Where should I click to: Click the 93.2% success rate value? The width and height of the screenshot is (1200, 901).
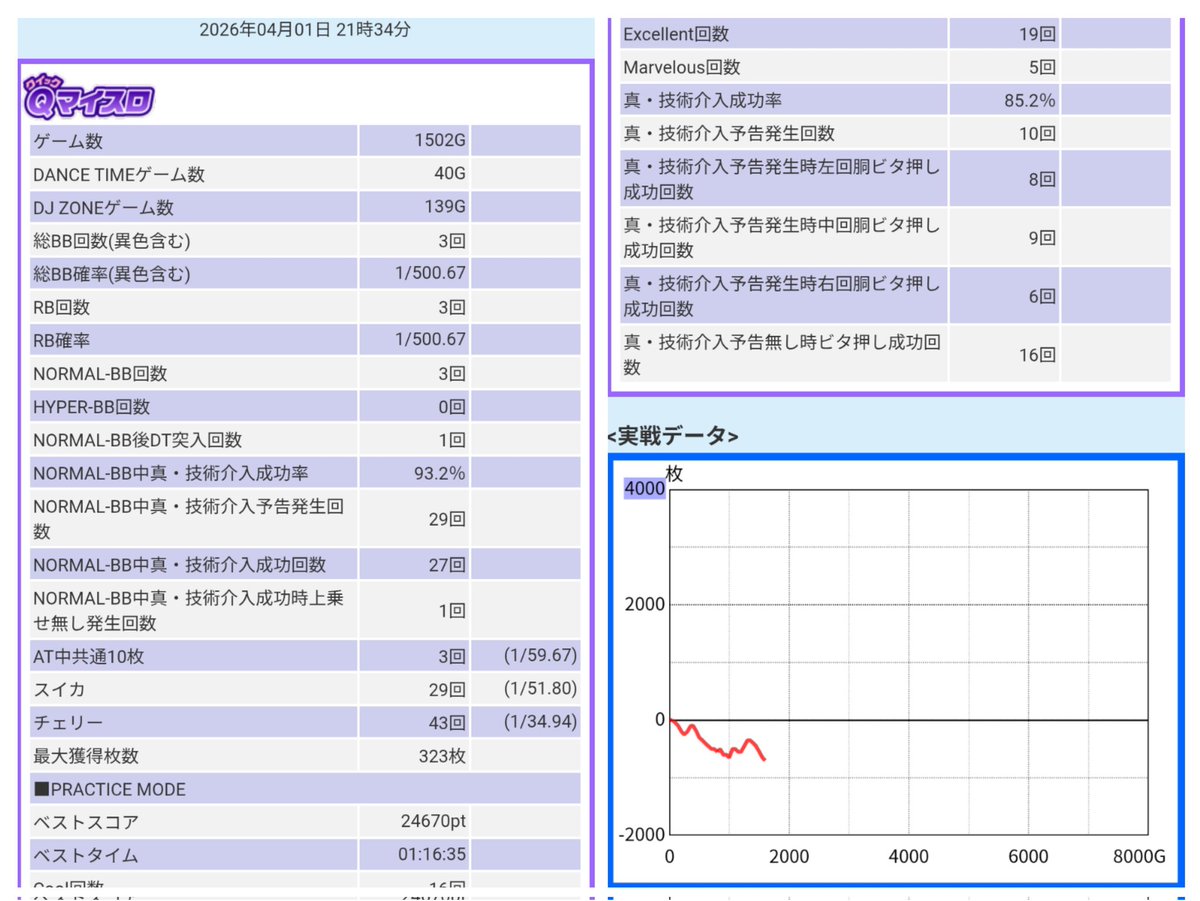pyautogui.click(x=440, y=473)
